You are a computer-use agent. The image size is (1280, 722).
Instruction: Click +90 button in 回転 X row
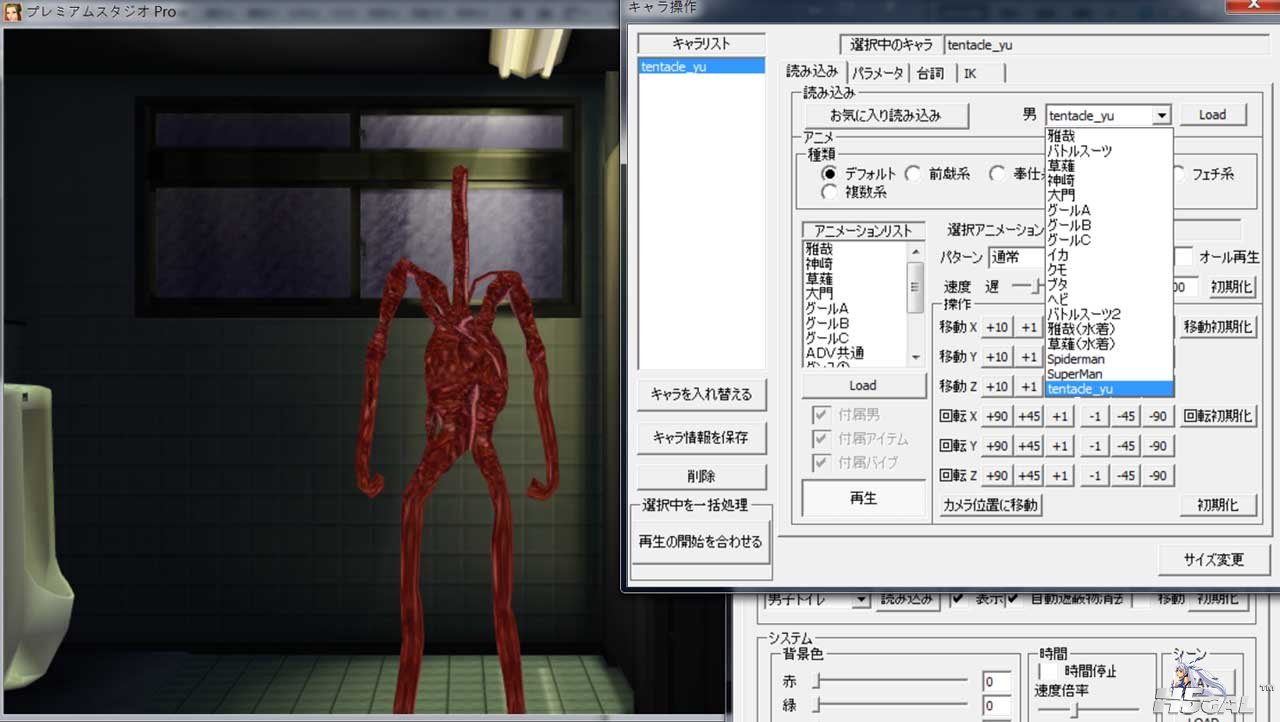pyautogui.click(x=997, y=416)
